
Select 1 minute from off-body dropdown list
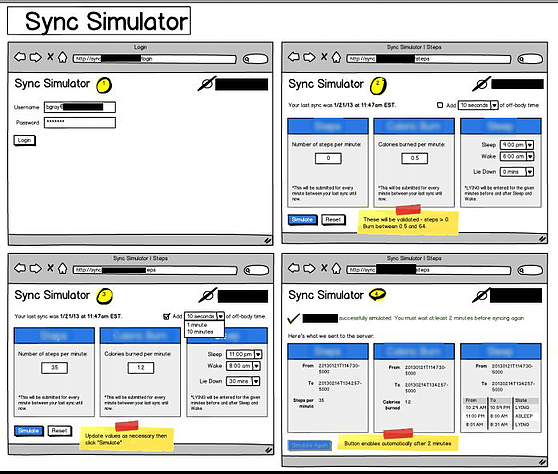(197, 325)
